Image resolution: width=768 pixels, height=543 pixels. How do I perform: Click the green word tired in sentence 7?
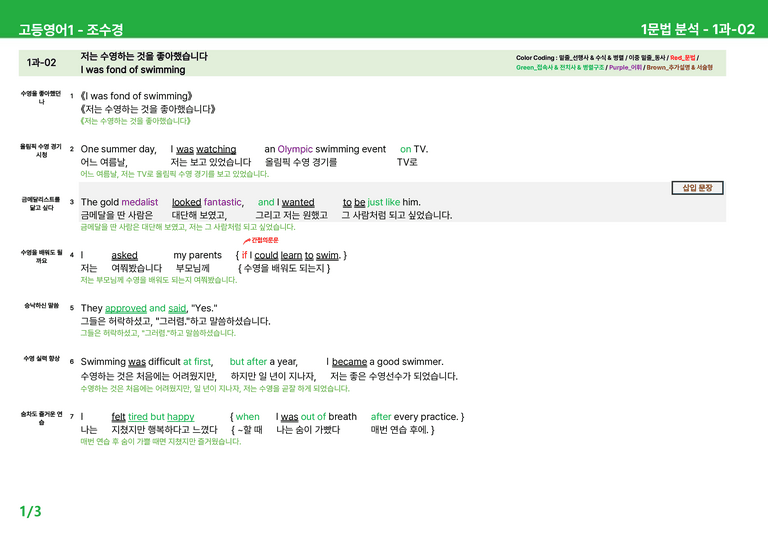pos(138,417)
